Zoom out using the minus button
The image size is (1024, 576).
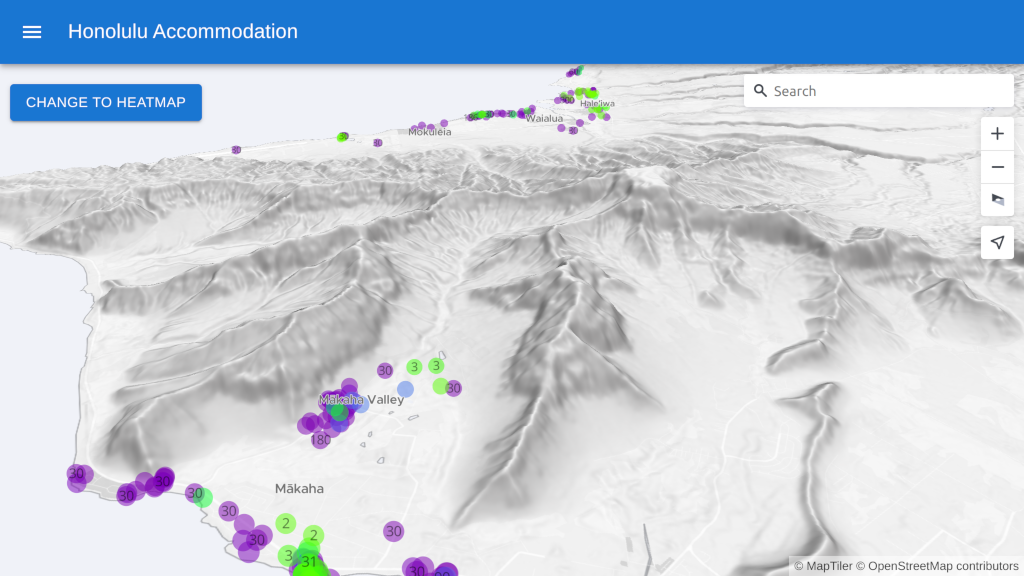[997, 167]
